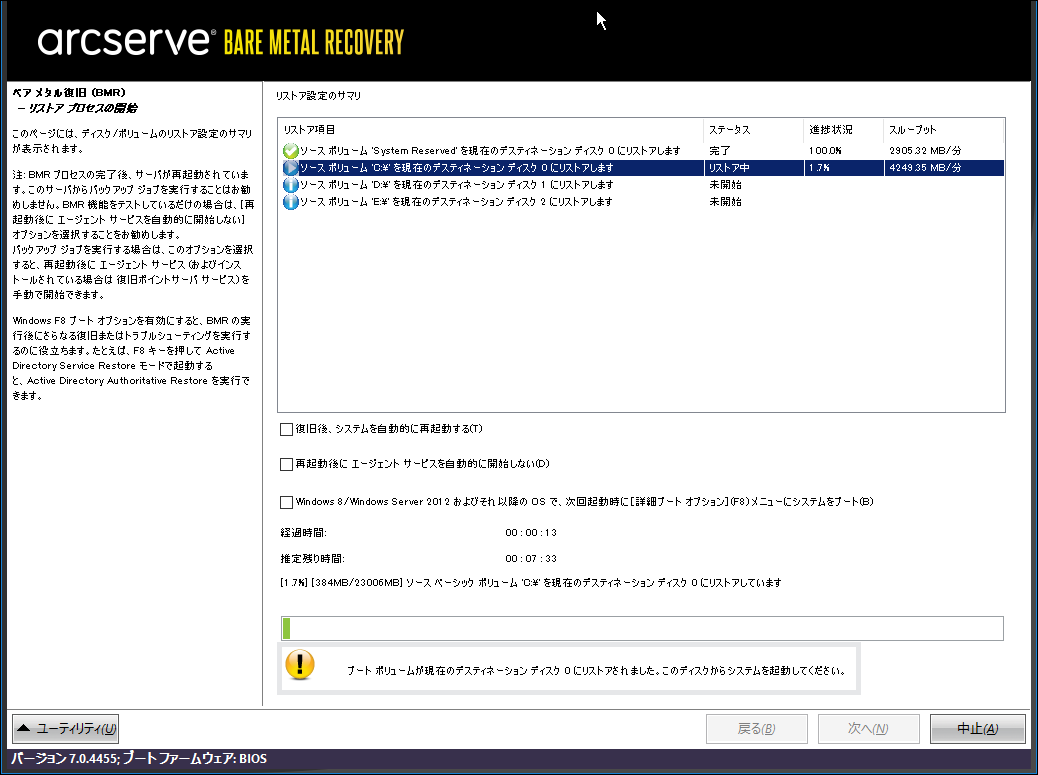Click the info icon for the D:\ volume row
Image resolution: width=1038 pixels, height=775 pixels.
tap(290, 185)
